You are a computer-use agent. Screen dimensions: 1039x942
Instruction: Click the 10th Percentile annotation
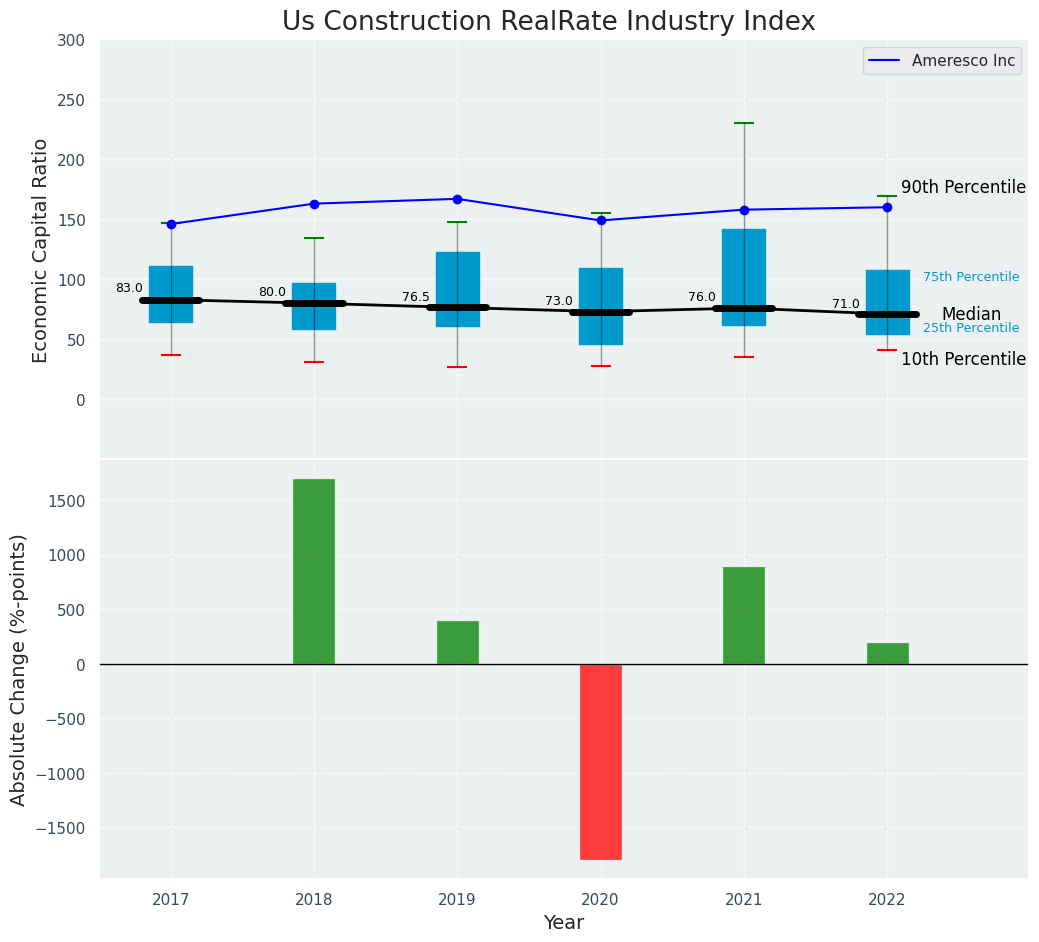[963, 359]
